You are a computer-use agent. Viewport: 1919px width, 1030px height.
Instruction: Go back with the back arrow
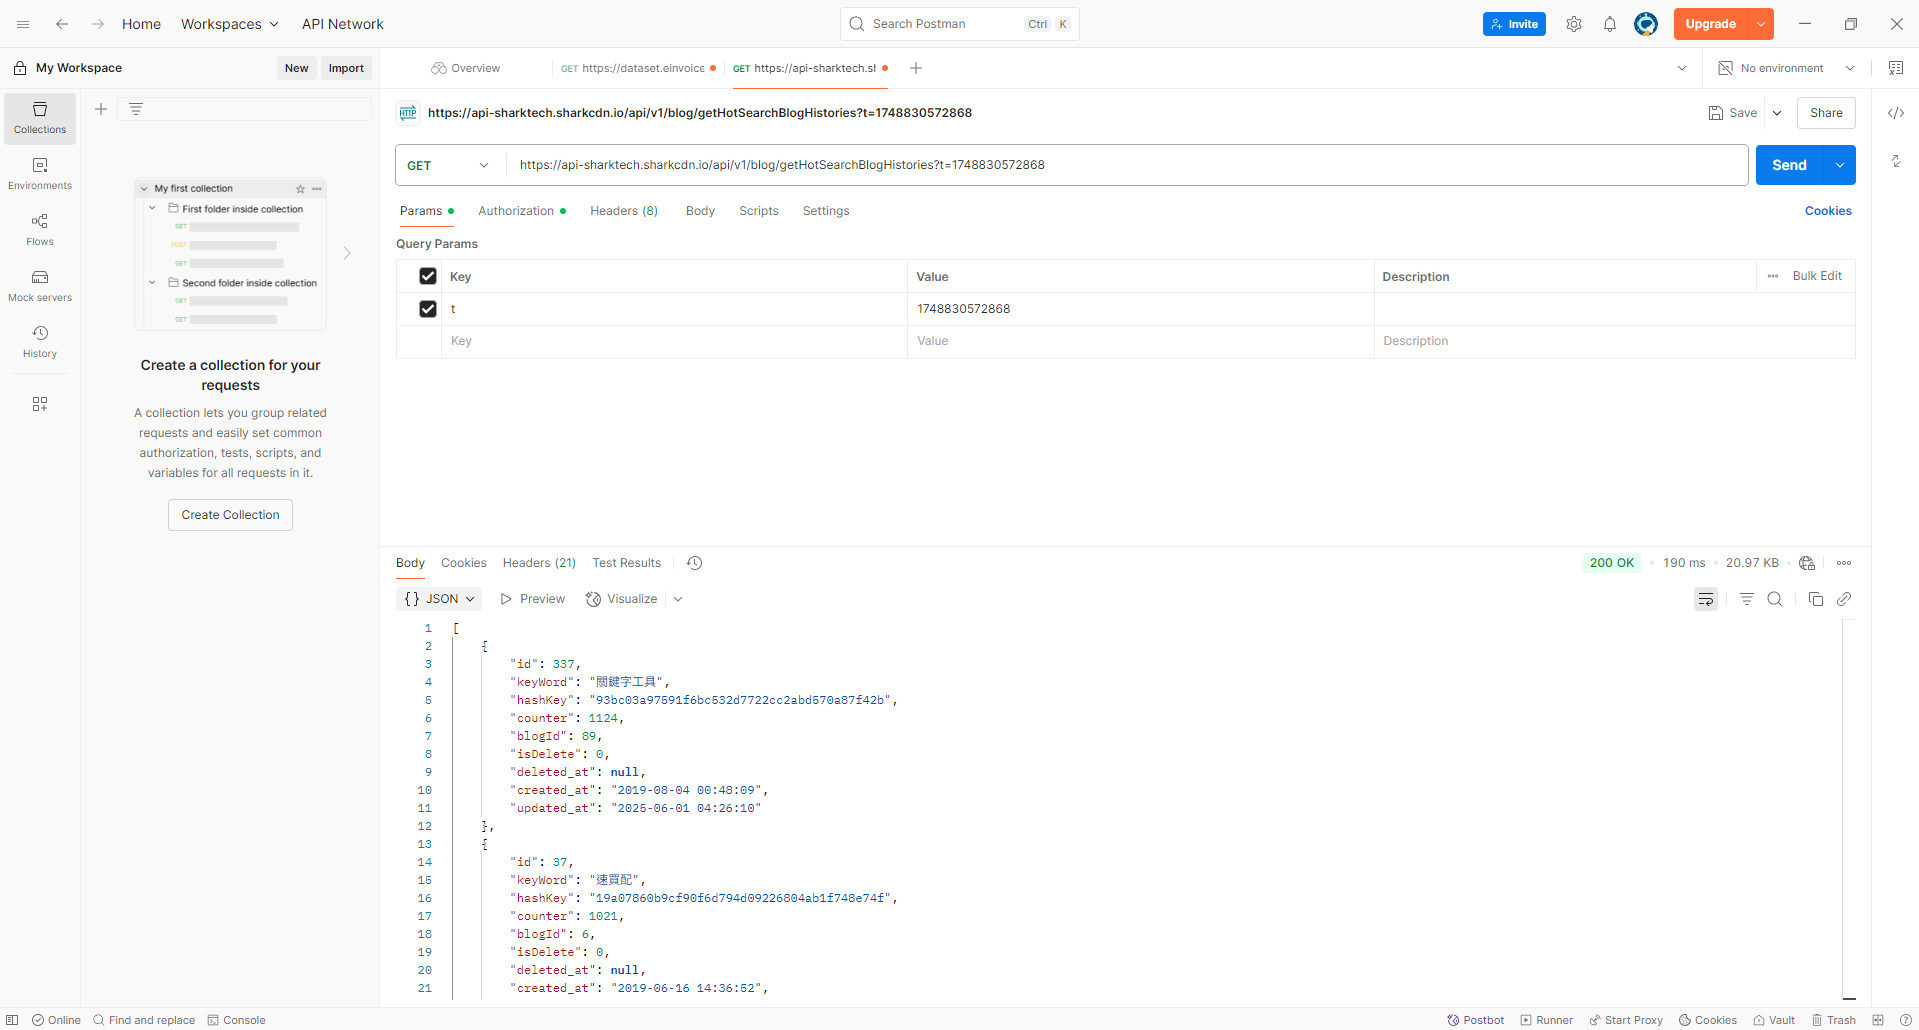click(62, 24)
